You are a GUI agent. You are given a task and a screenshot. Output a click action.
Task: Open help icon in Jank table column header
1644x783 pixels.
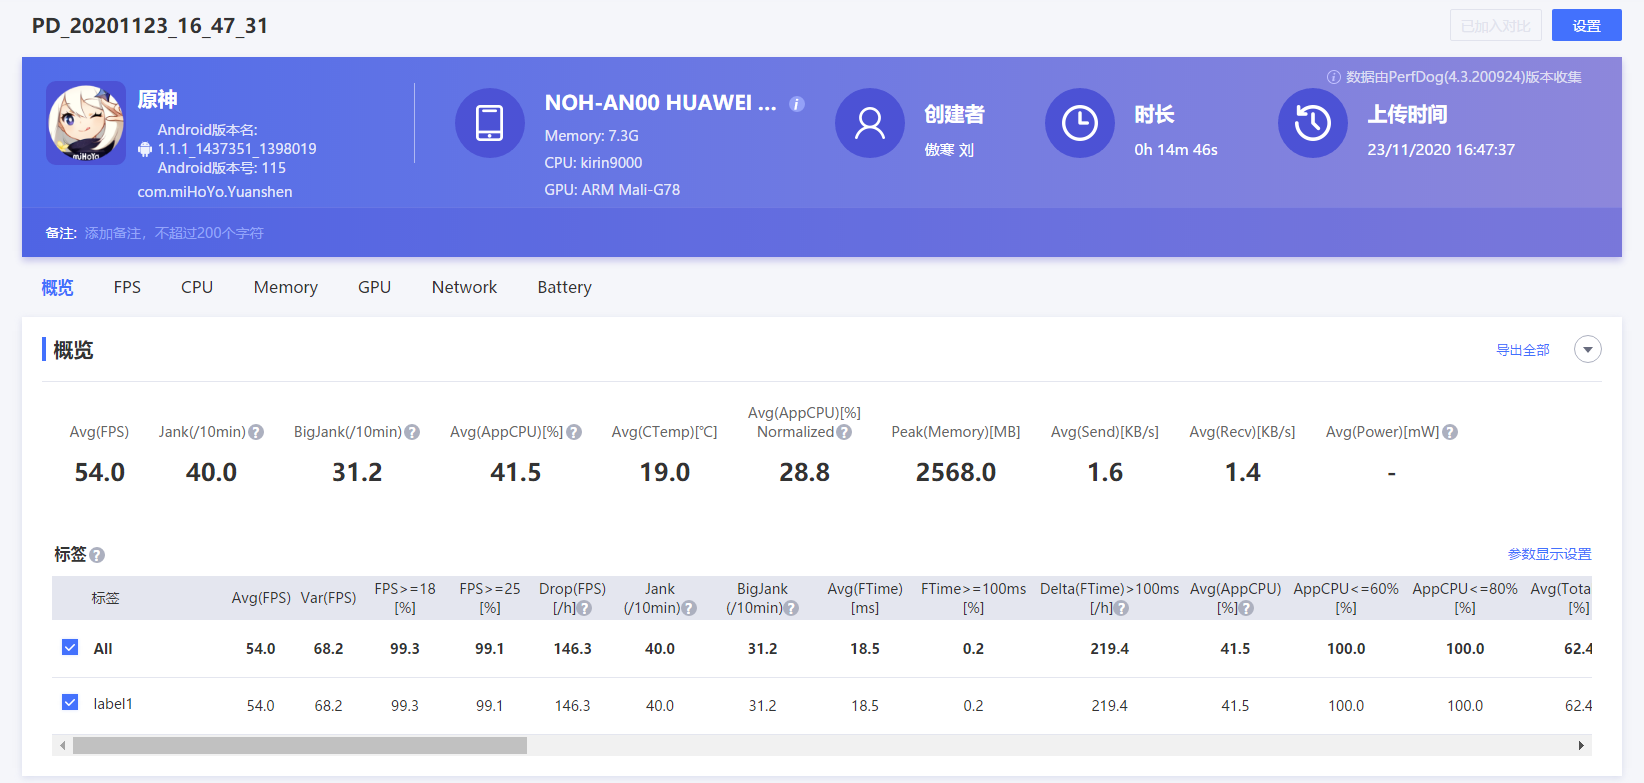tap(689, 608)
